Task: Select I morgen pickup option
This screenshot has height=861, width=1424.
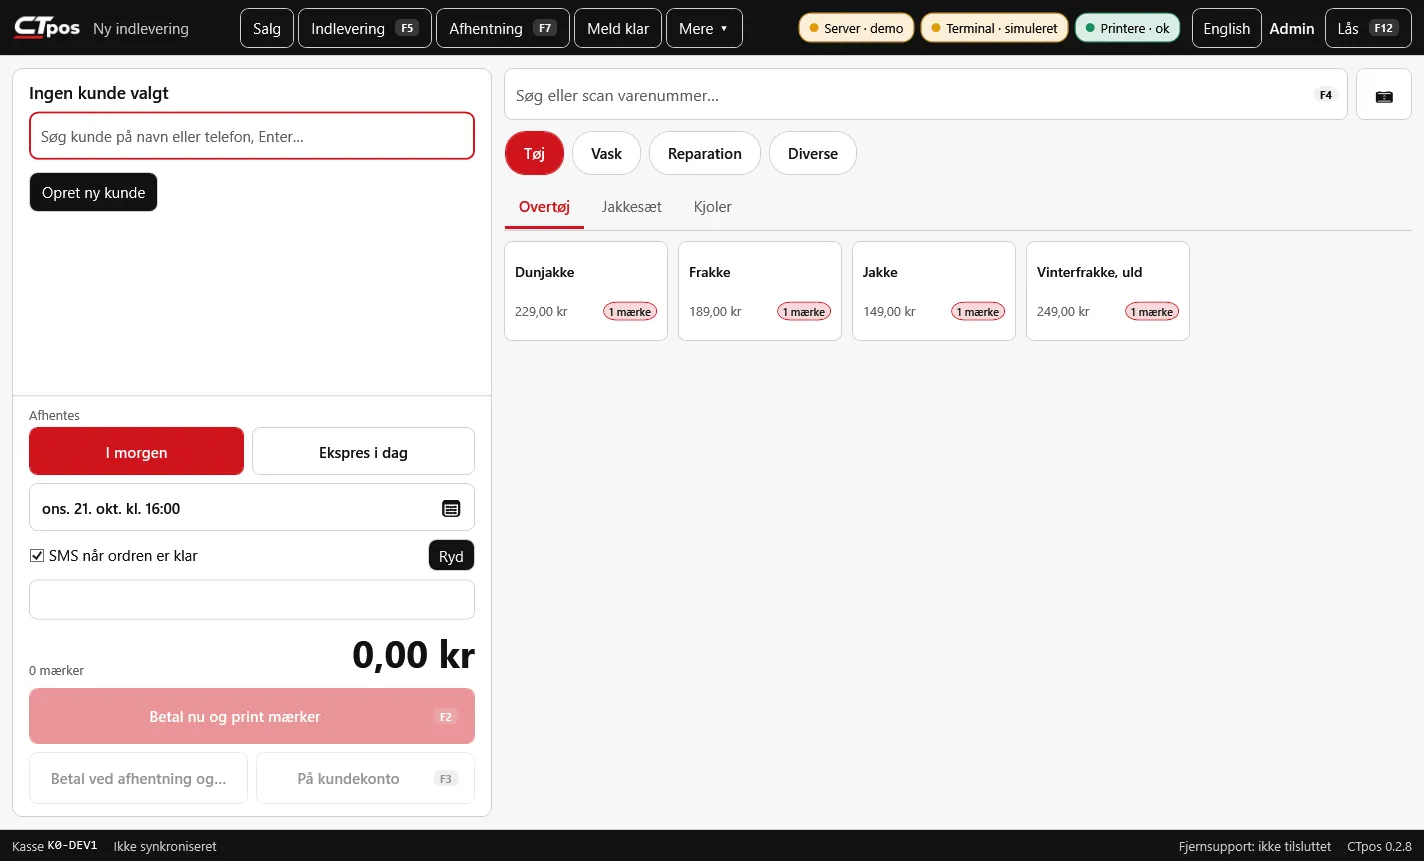Action: (136, 452)
